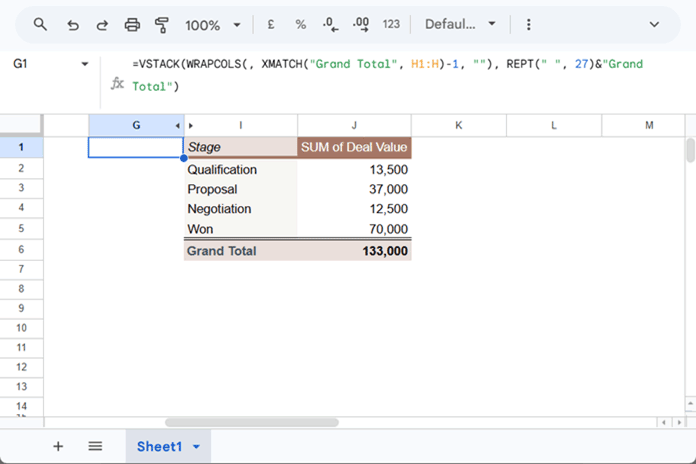The height and width of the screenshot is (464, 696).
Task: Select column G header
Action: pyautogui.click(x=136, y=125)
